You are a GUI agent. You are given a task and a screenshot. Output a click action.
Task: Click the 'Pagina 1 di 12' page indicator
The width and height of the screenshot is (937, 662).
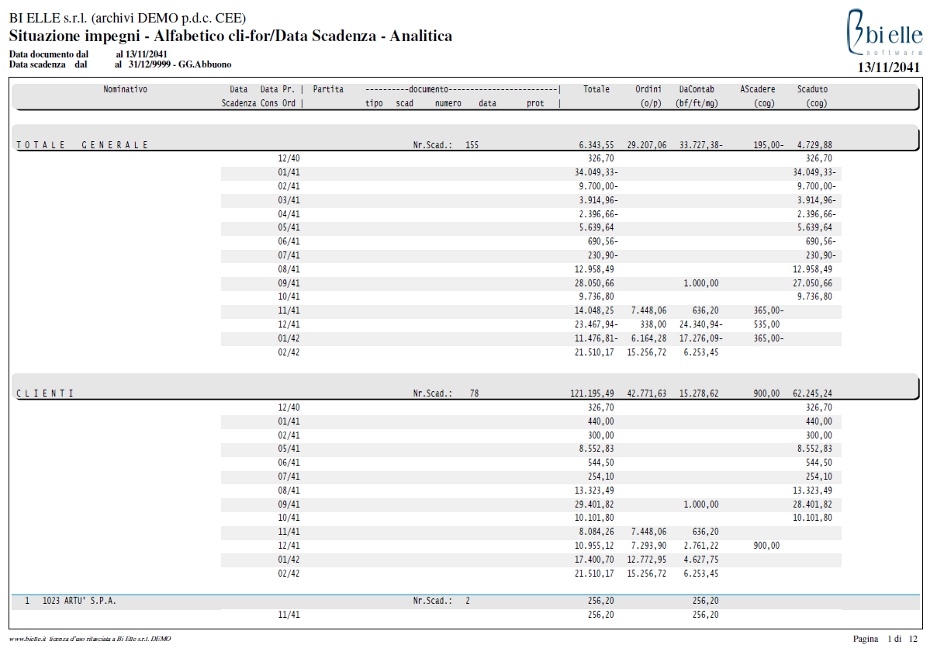coord(885,639)
